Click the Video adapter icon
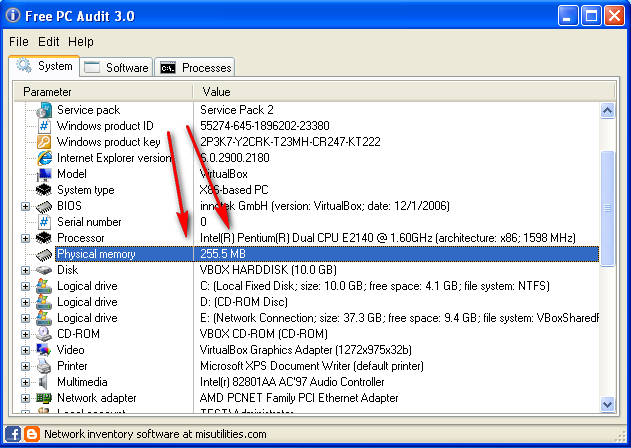Viewport: 631px width, 448px height. [44, 350]
